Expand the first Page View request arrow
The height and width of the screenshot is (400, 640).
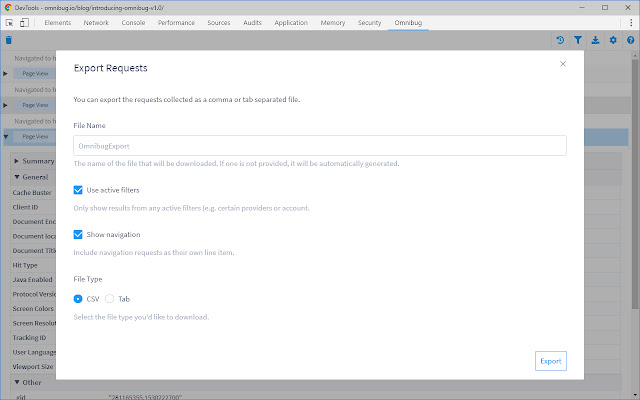[x=5, y=74]
